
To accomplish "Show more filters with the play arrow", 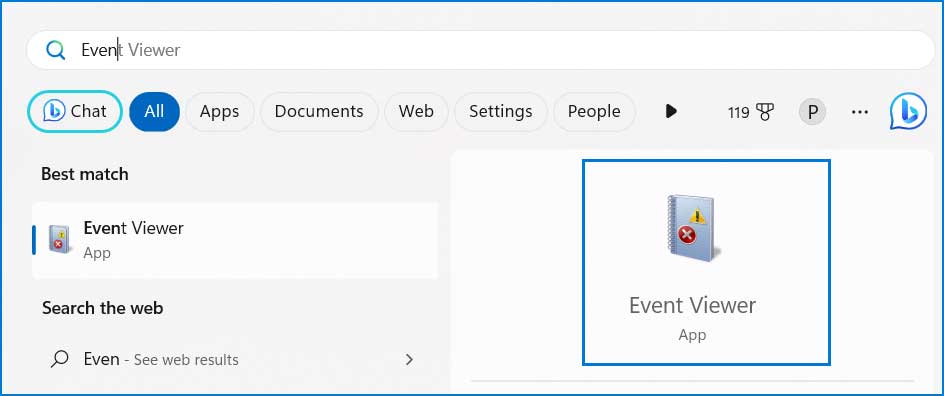I will click(671, 111).
